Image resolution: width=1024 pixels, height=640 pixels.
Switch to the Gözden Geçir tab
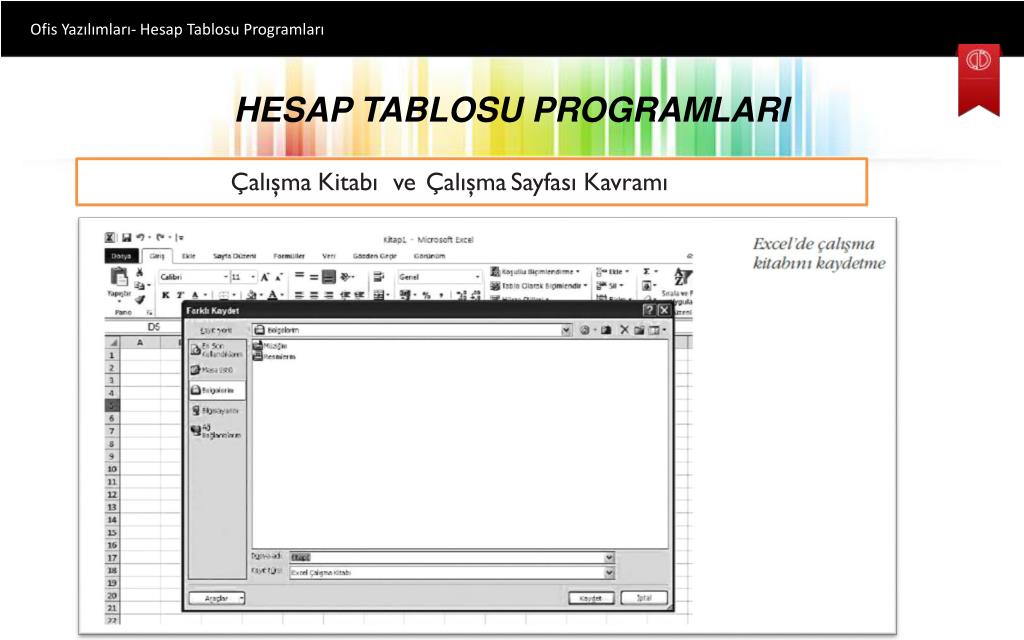[374, 256]
